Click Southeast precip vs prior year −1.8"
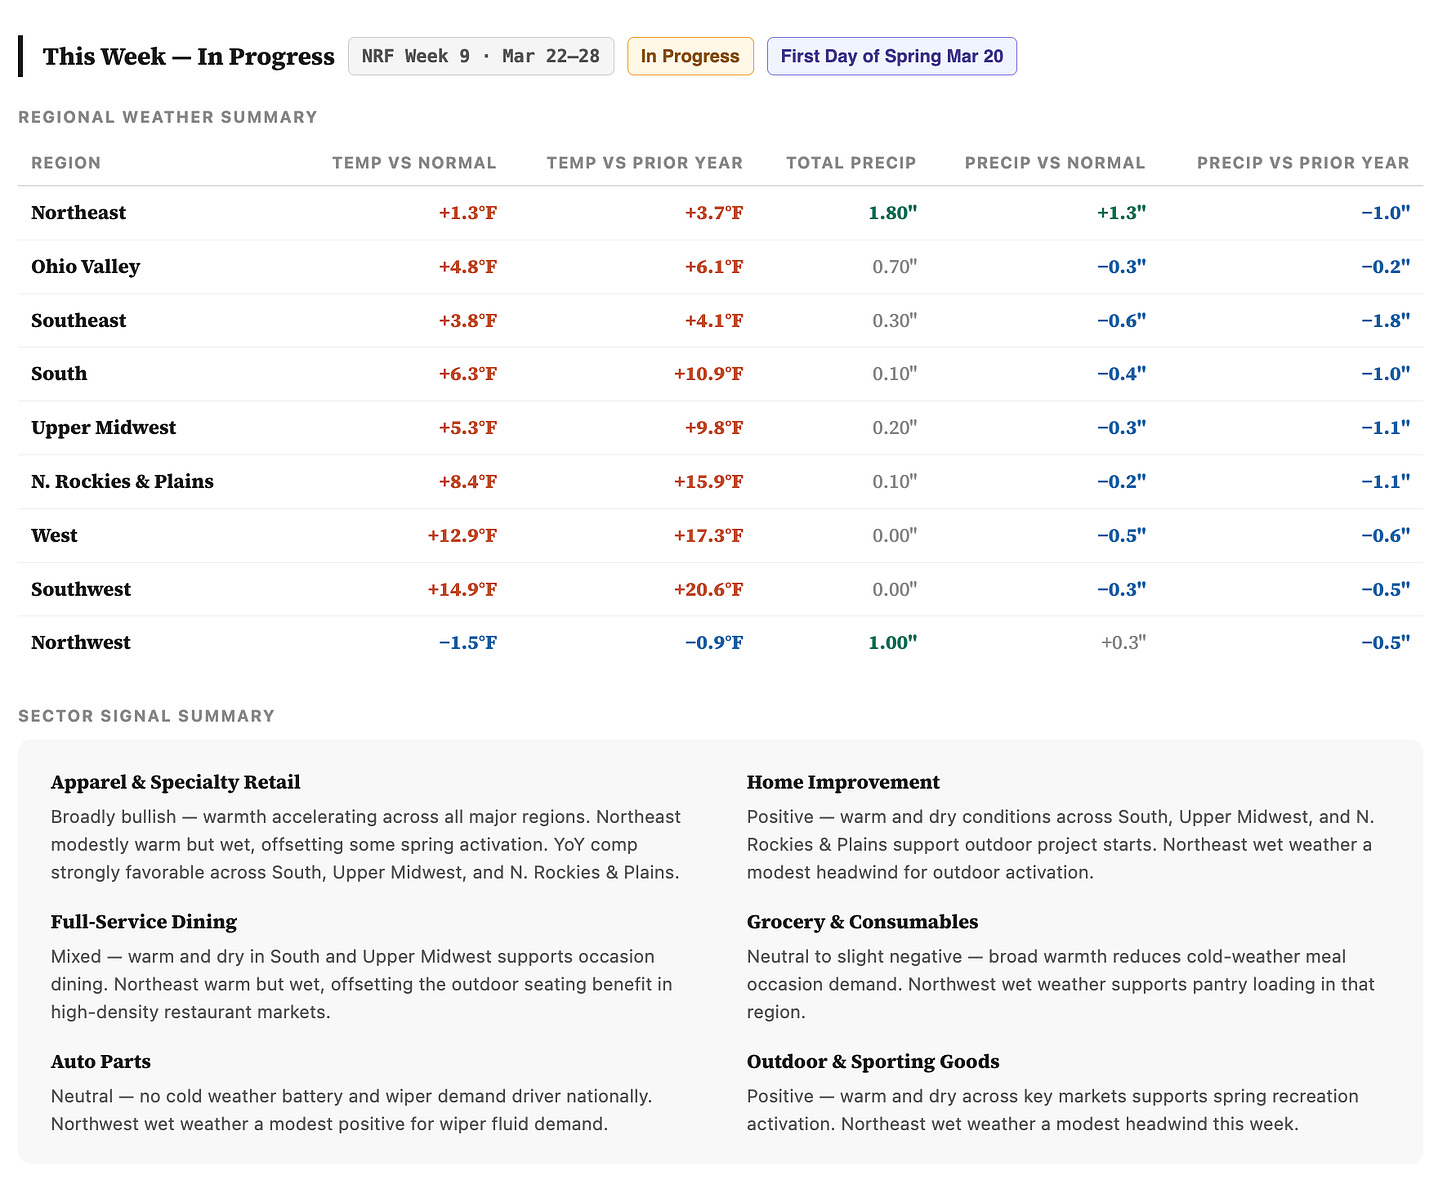The height and width of the screenshot is (1190, 1456). pyautogui.click(x=1385, y=321)
